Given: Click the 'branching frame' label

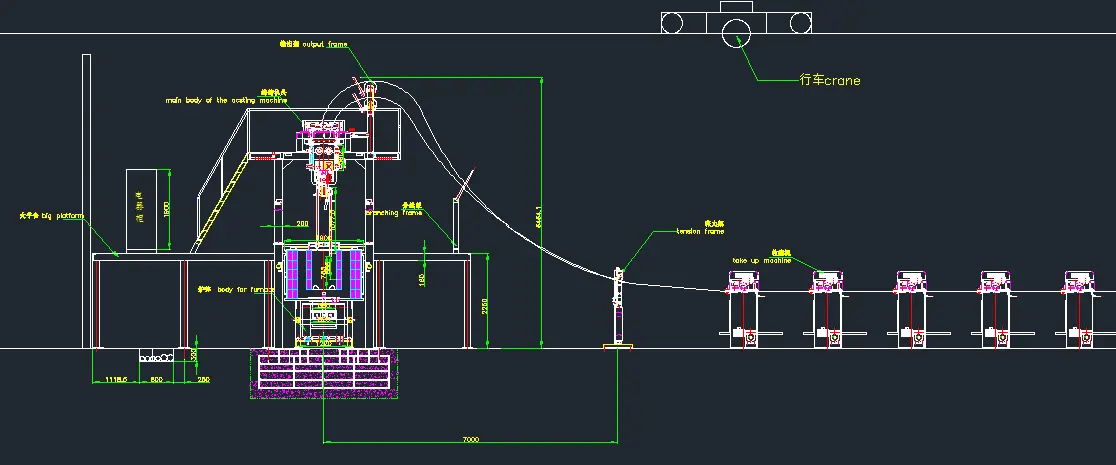Looking at the screenshot, I should (394, 212).
